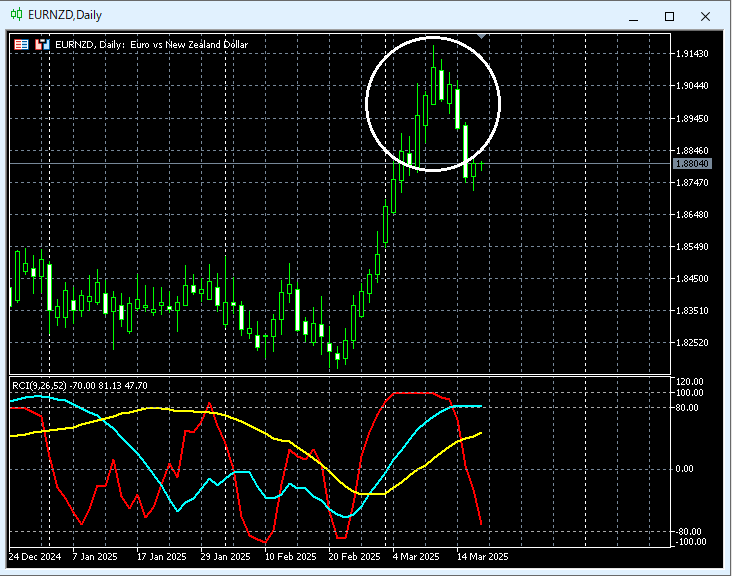Click the chart shift triangle marker
Screen dimensions: 733x576
[481, 36]
